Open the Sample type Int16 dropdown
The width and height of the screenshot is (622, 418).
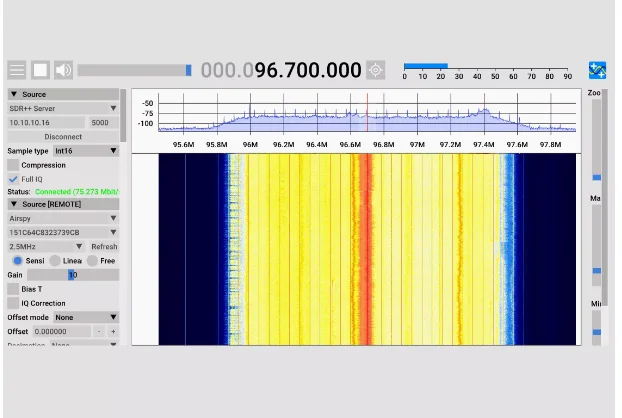click(x=86, y=151)
